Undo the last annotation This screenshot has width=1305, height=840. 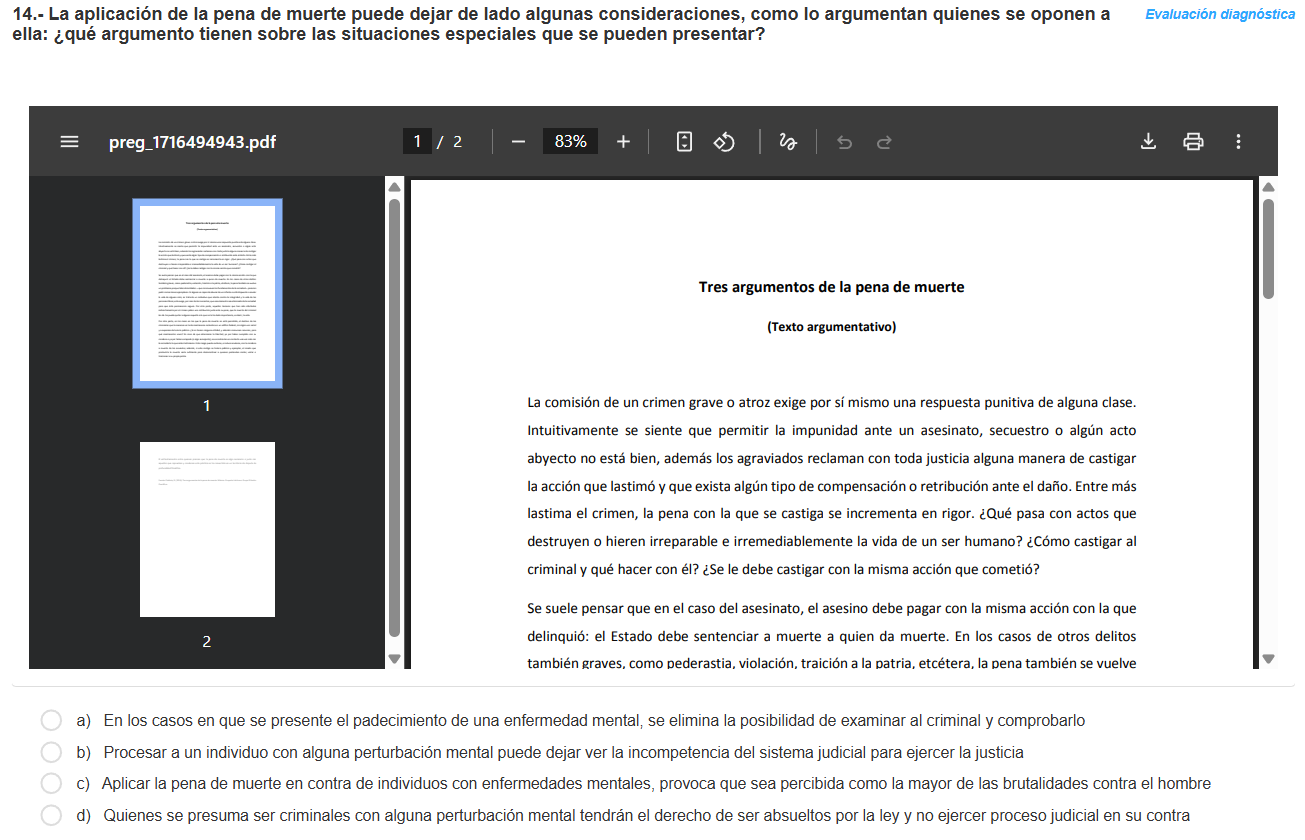844,141
